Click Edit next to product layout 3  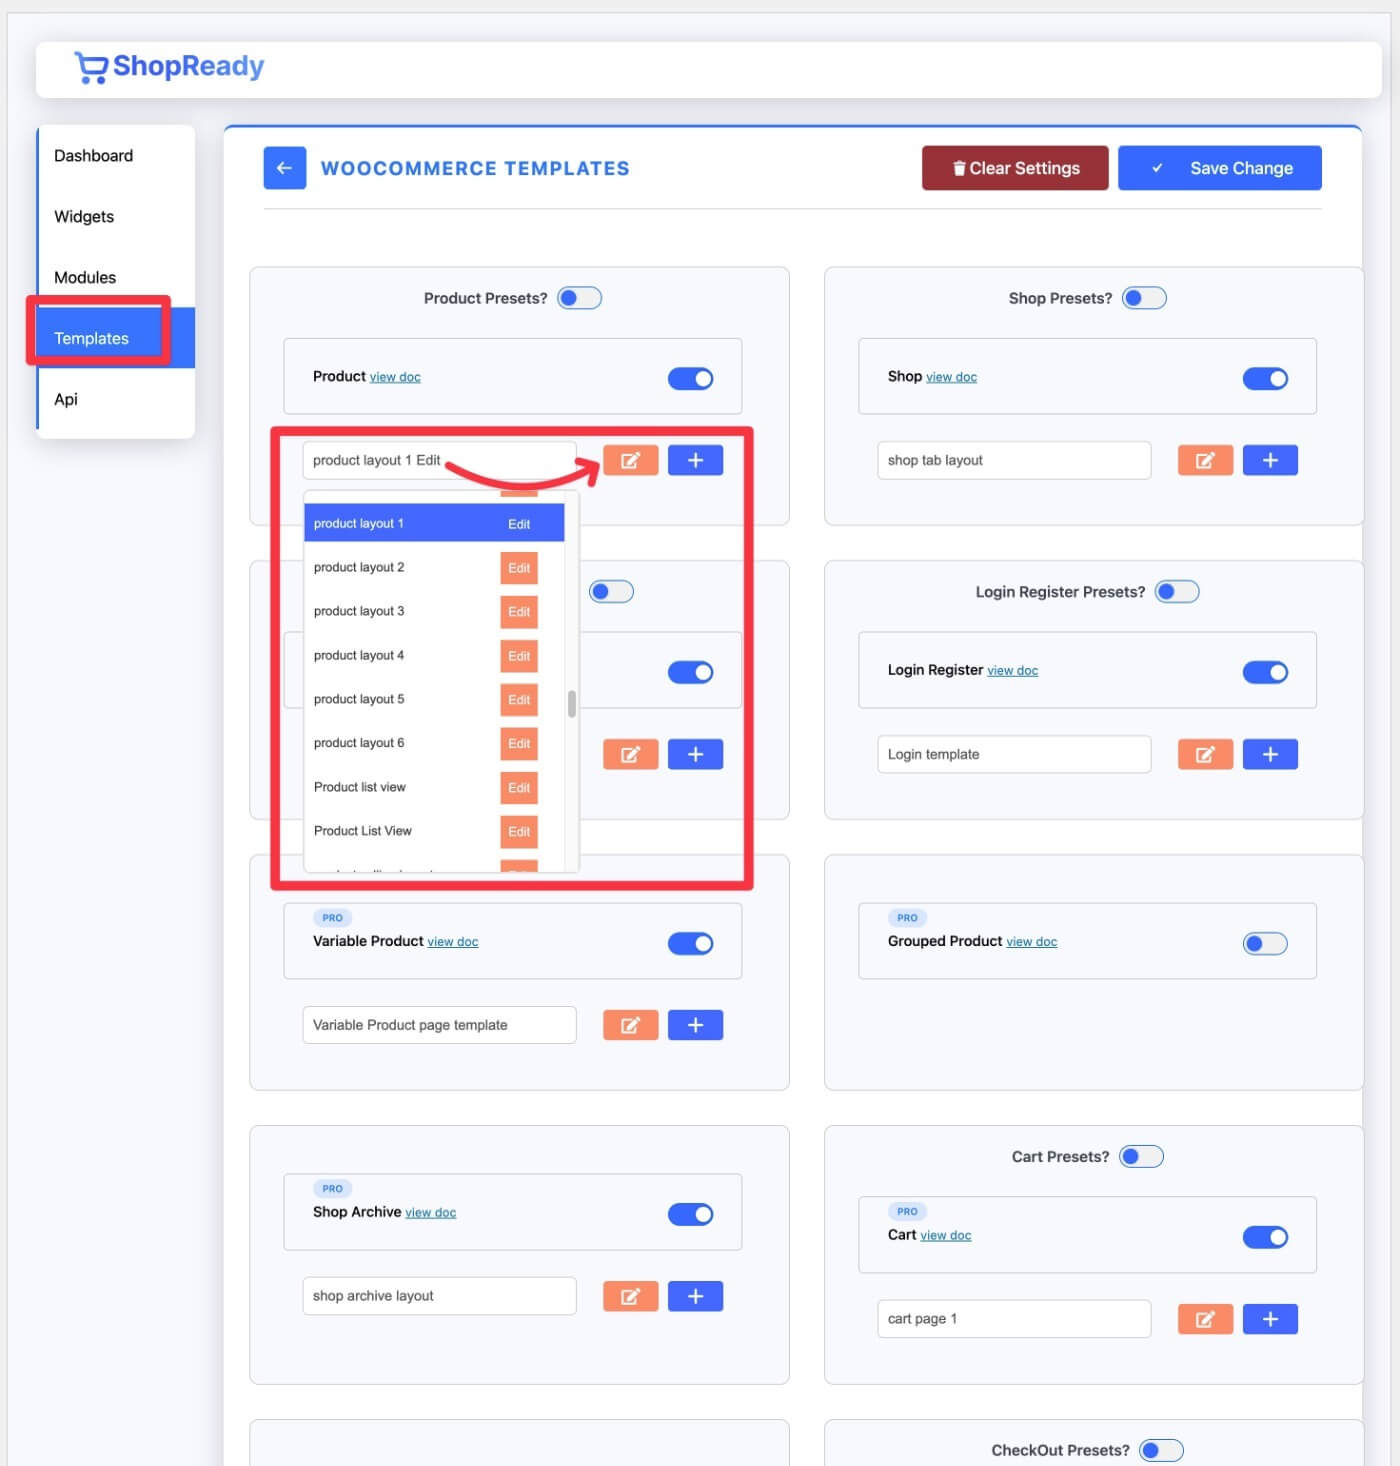point(519,612)
